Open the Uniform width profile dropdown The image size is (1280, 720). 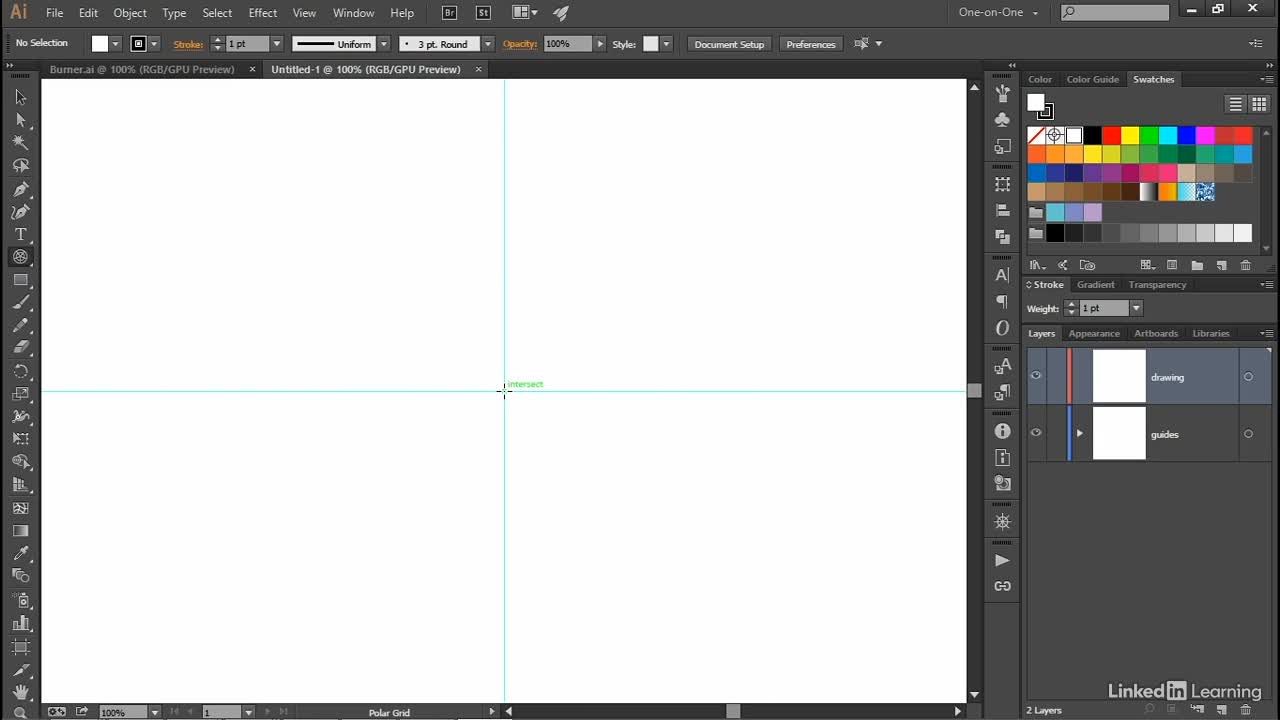coord(383,44)
